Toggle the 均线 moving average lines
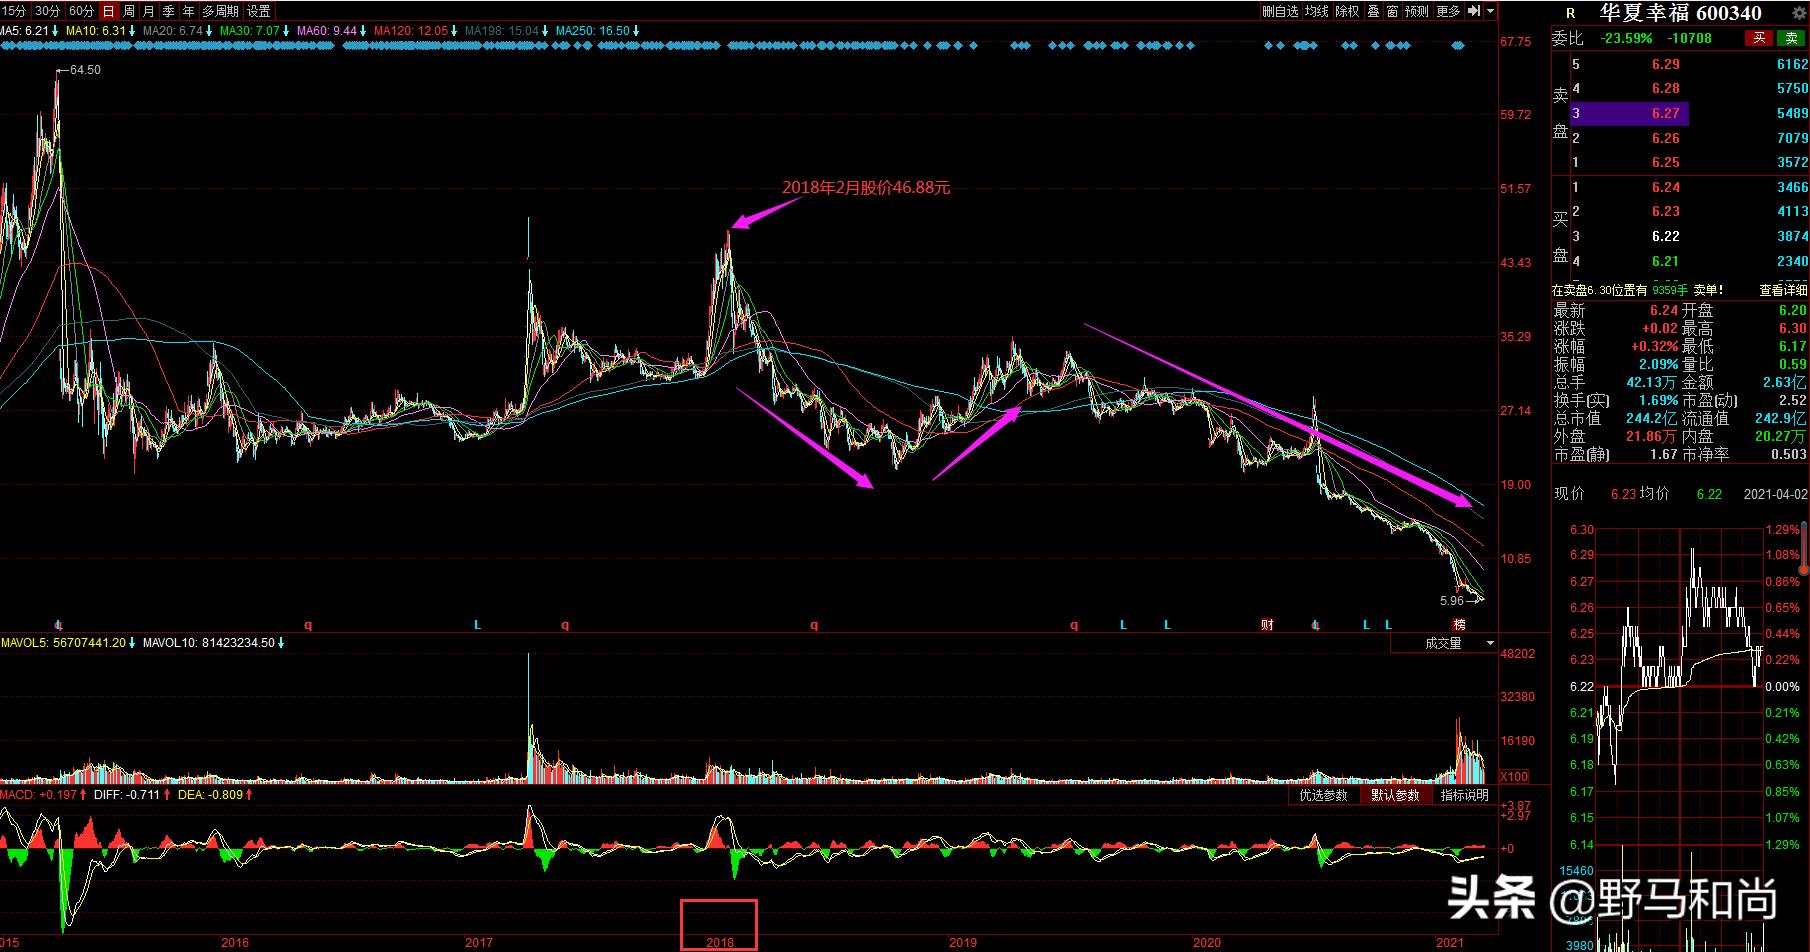Viewport: 1810px width, 952px height. coord(1317,12)
